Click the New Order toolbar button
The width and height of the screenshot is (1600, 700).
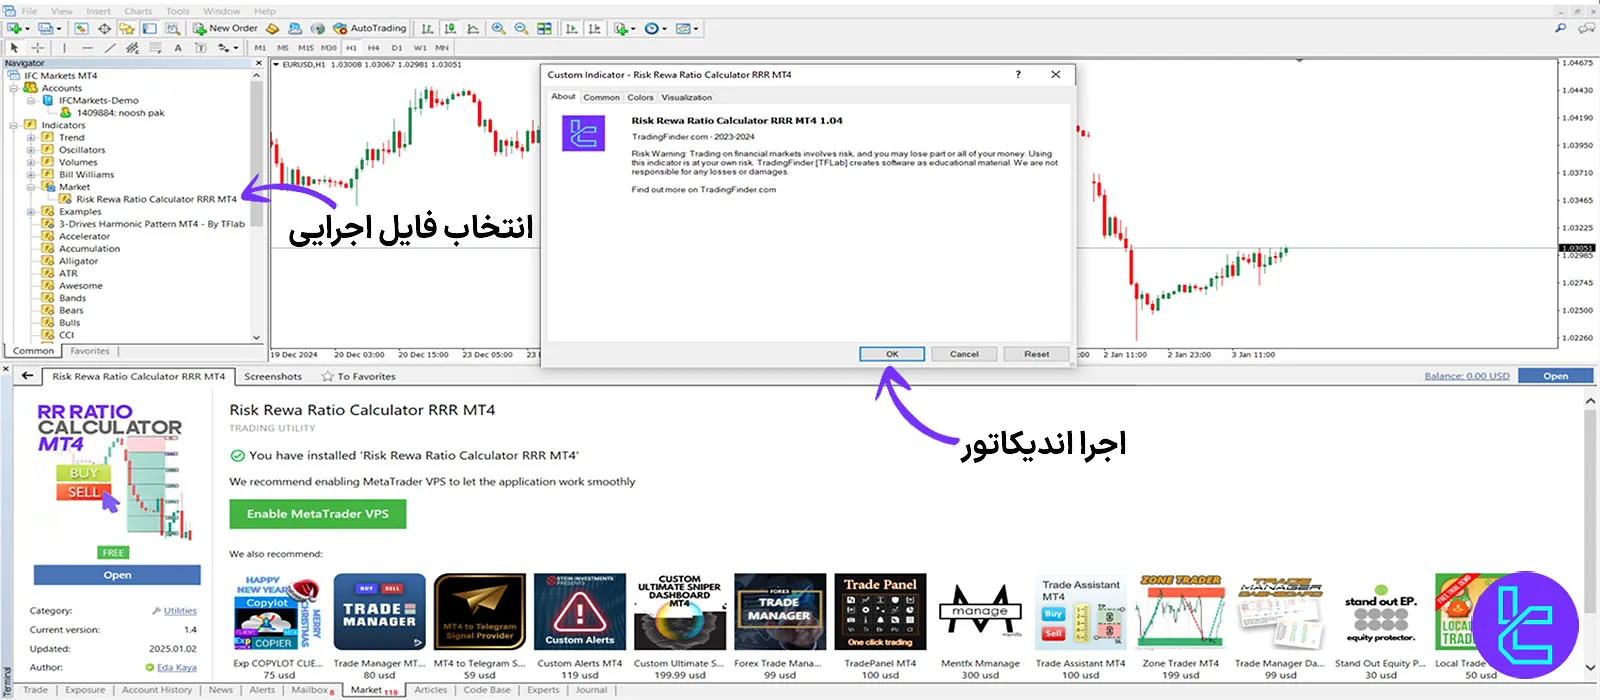coord(225,28)
